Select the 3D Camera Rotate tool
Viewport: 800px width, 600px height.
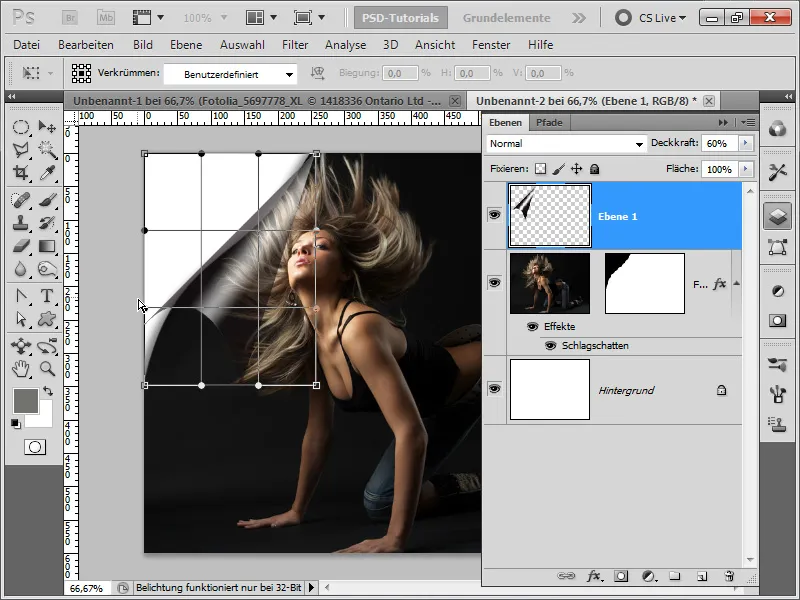(x=47, y=346)
